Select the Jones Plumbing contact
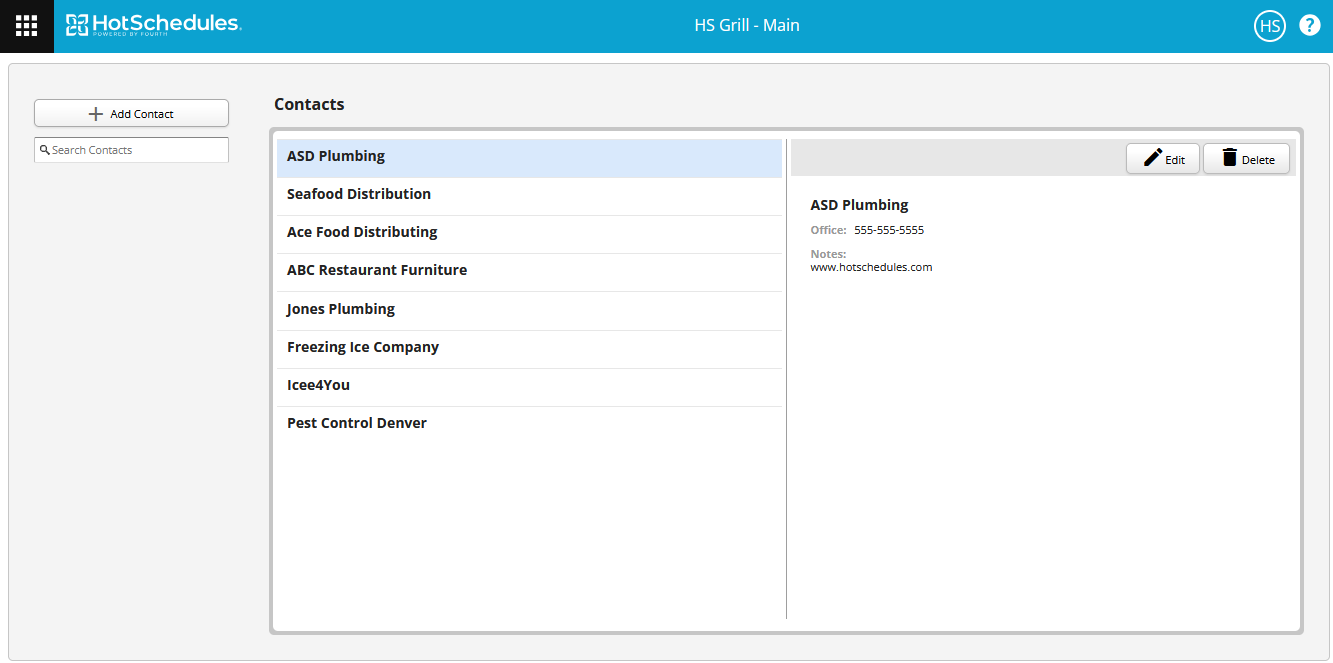The width and height of the screenshot is (1333, 663). point(529,311)
